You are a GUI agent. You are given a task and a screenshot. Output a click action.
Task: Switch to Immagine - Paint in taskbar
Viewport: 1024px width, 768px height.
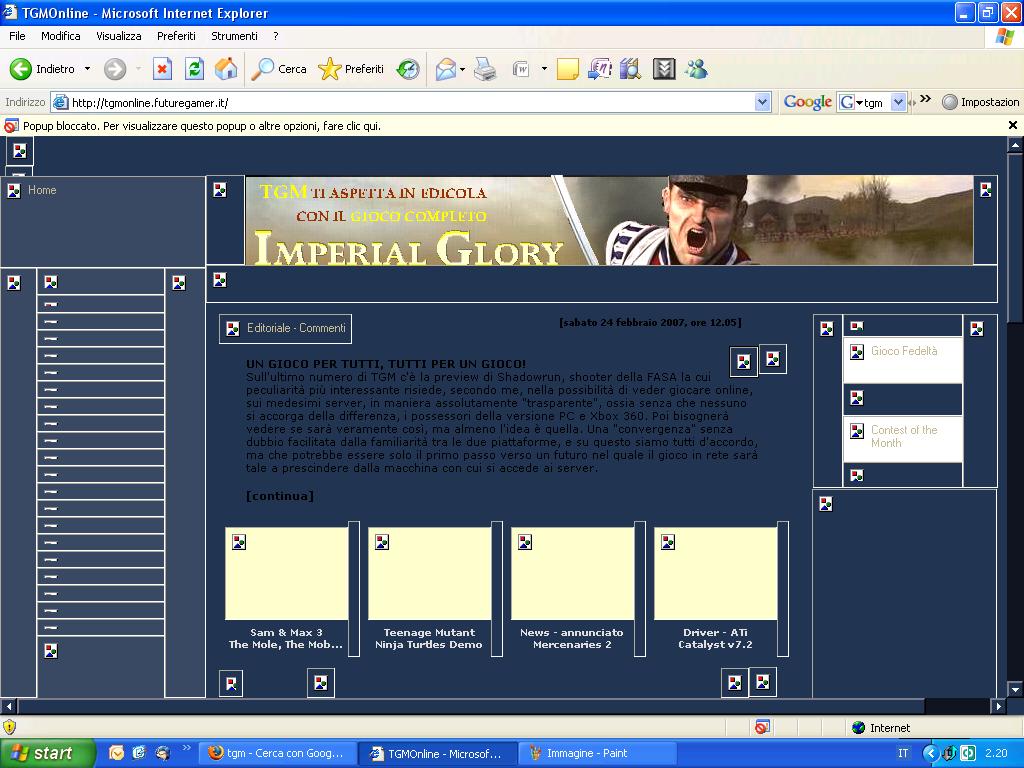(587, 753)
